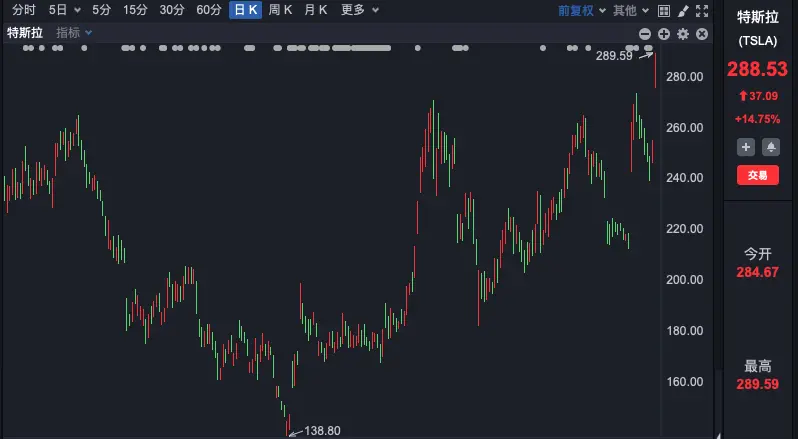Click the red 交易 trade button
Viewport: 798px width, 439px height.
point(758,175)
